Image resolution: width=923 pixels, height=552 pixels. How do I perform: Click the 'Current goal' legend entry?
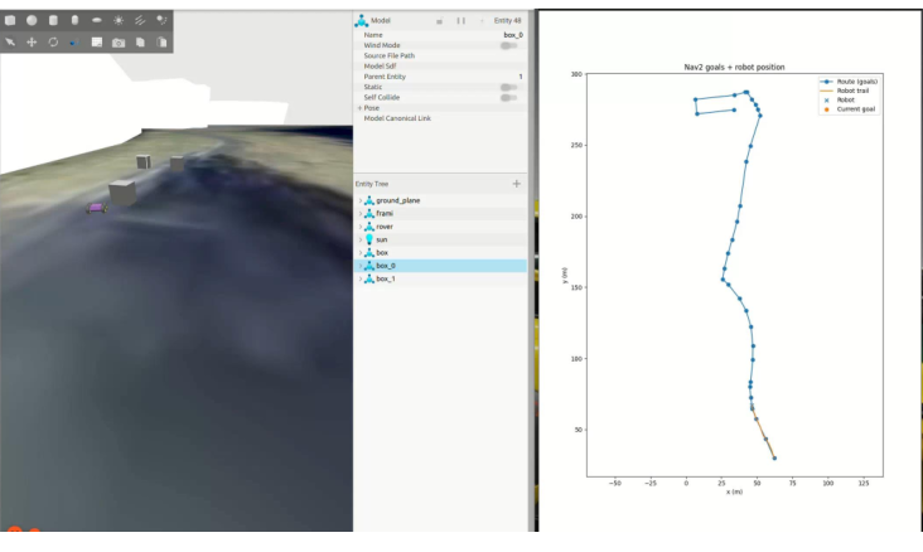tap(848, 109)
